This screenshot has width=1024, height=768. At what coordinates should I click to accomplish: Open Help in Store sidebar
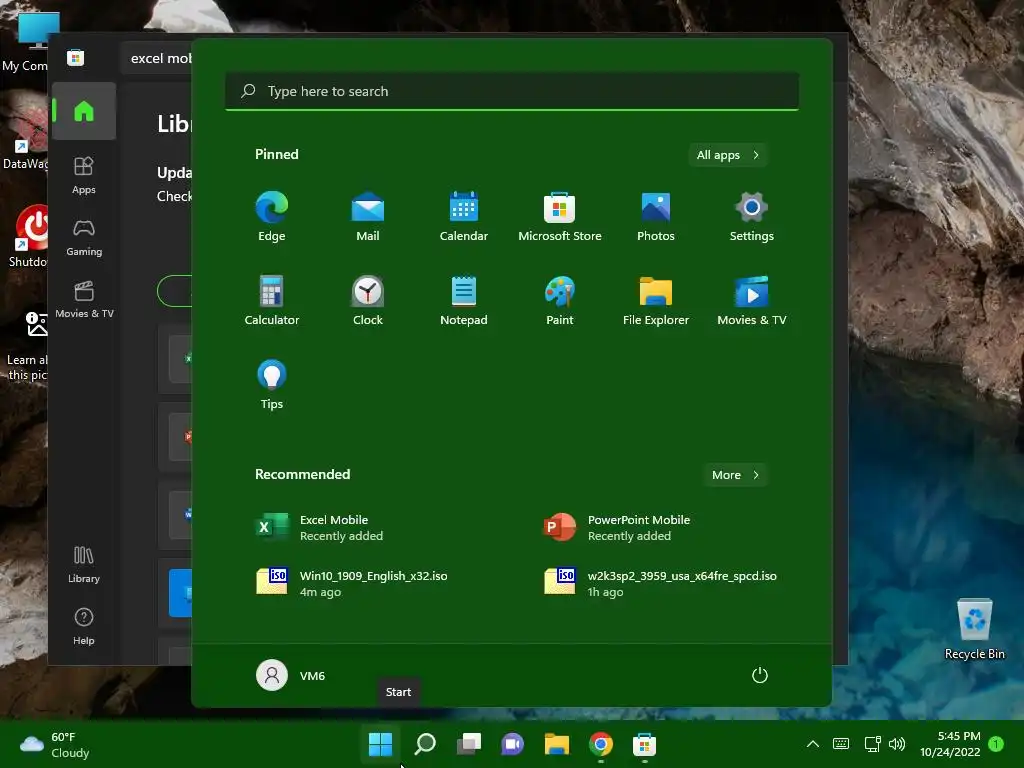(84, 626)
